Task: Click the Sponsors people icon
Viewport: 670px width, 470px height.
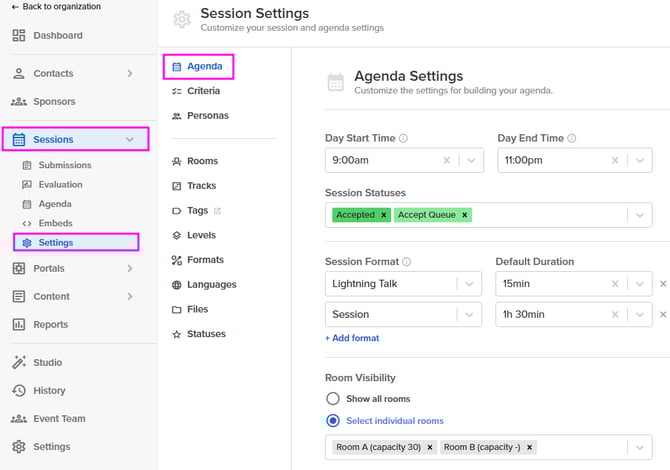Action: coord(19,102)
